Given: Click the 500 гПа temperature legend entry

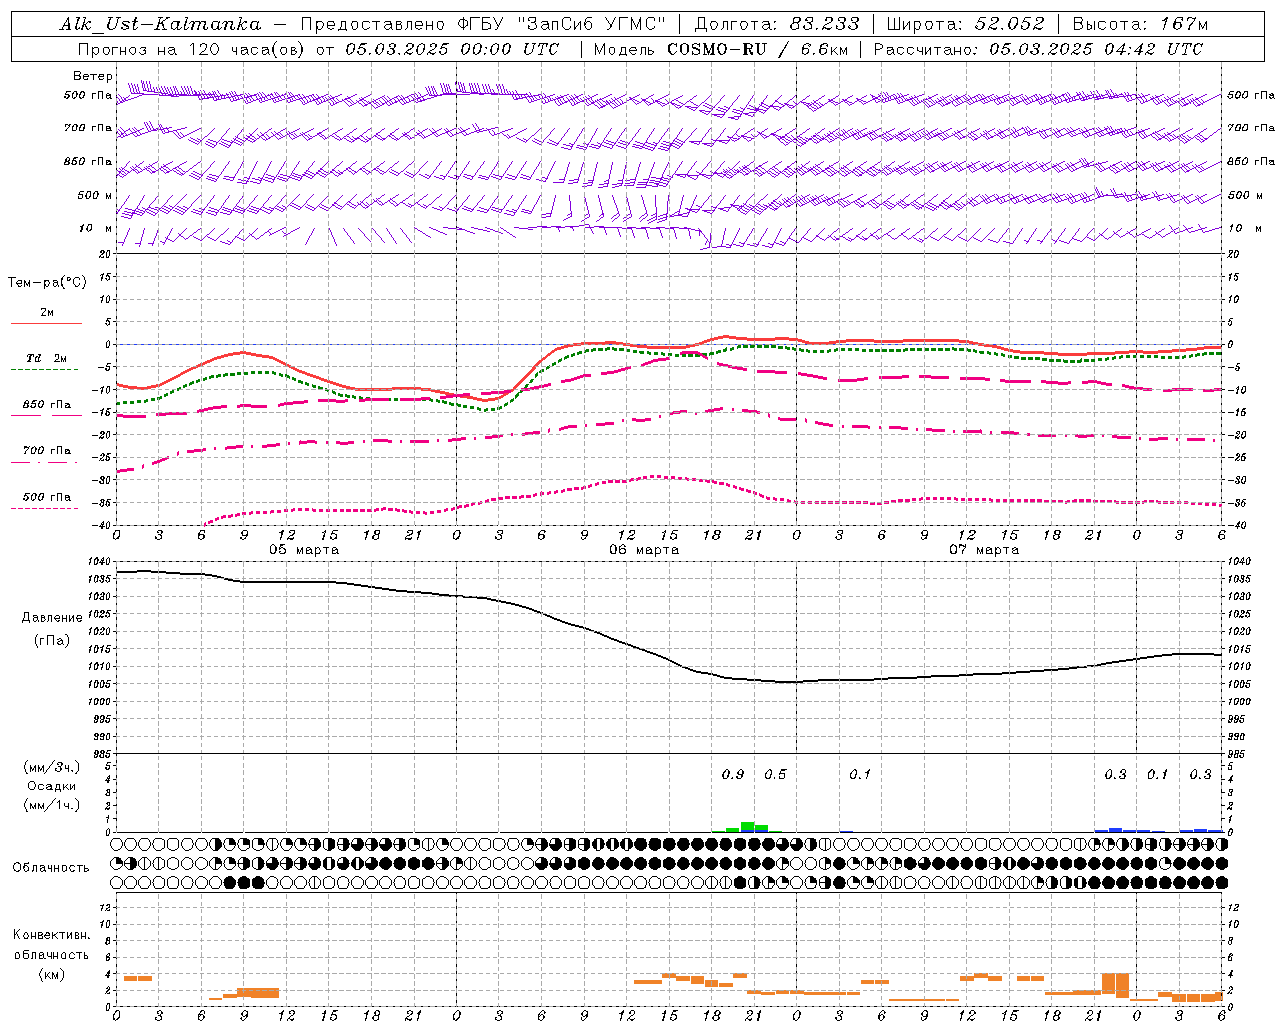Looking at the screenshot, I should [x=46, y=497].
